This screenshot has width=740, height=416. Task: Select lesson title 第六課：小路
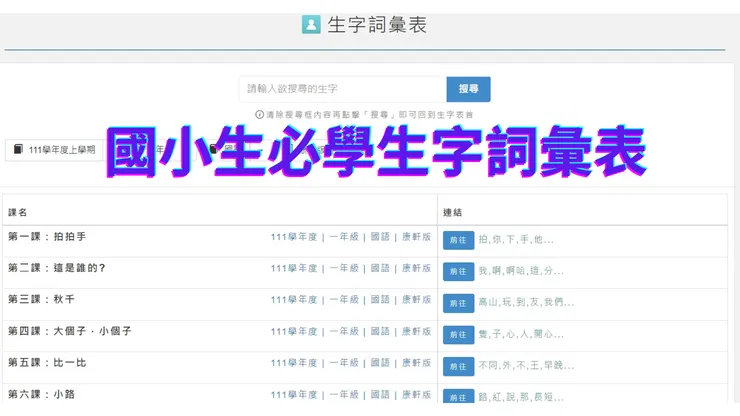42,394
